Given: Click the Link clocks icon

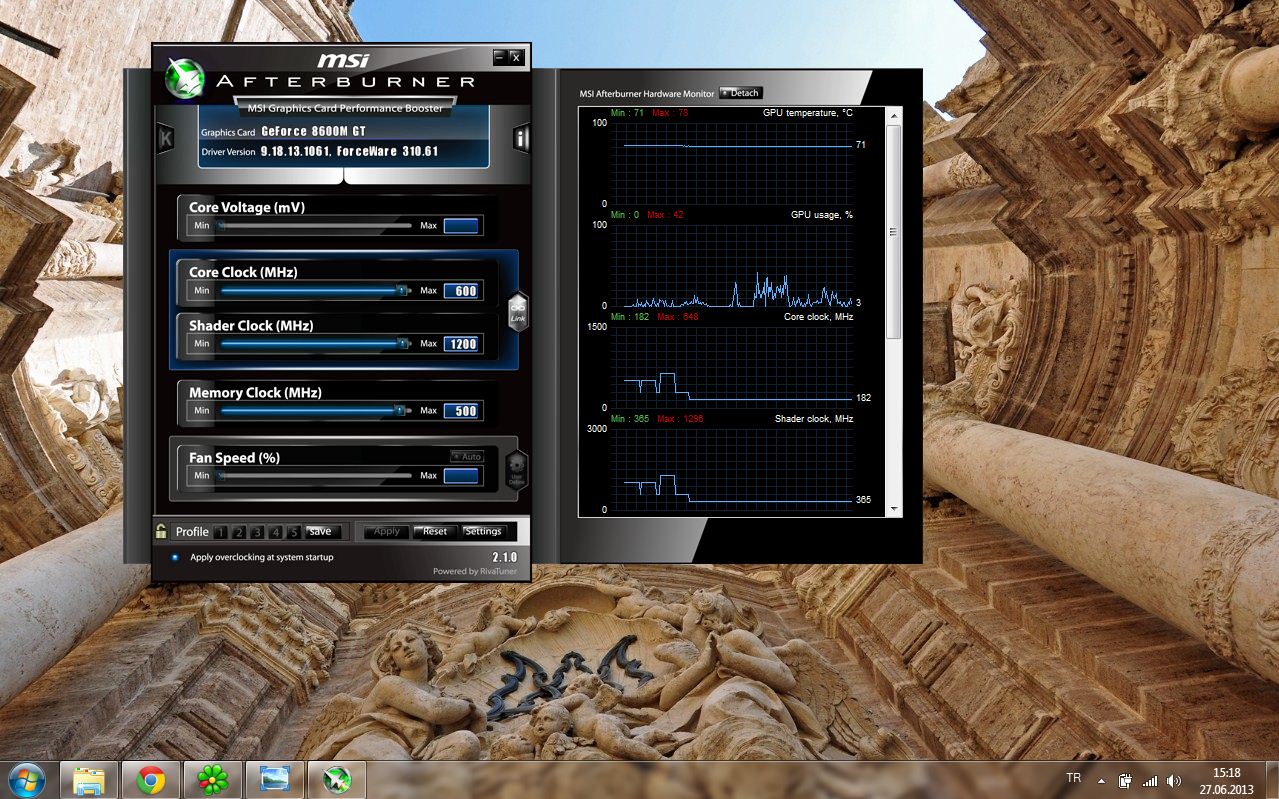Looking at the screenshot, I should pos(517,311).
